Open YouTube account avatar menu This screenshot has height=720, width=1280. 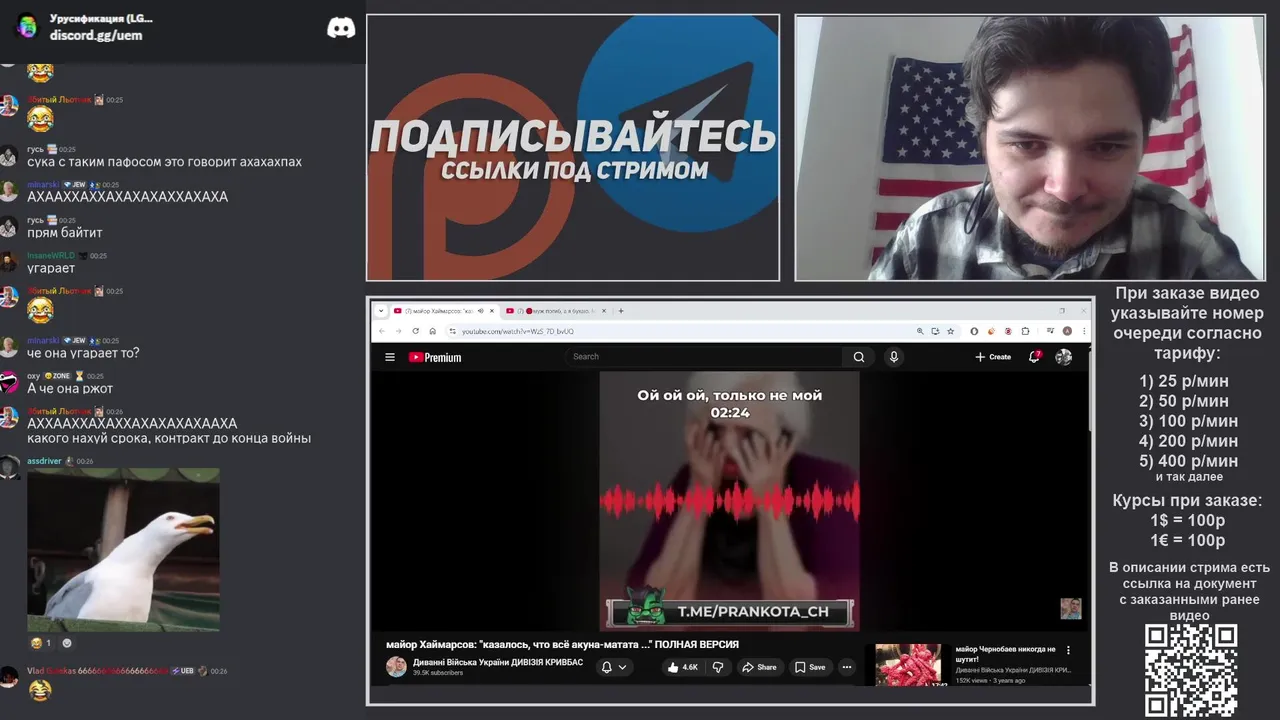pyautogui.click(x=1064, y=357)
